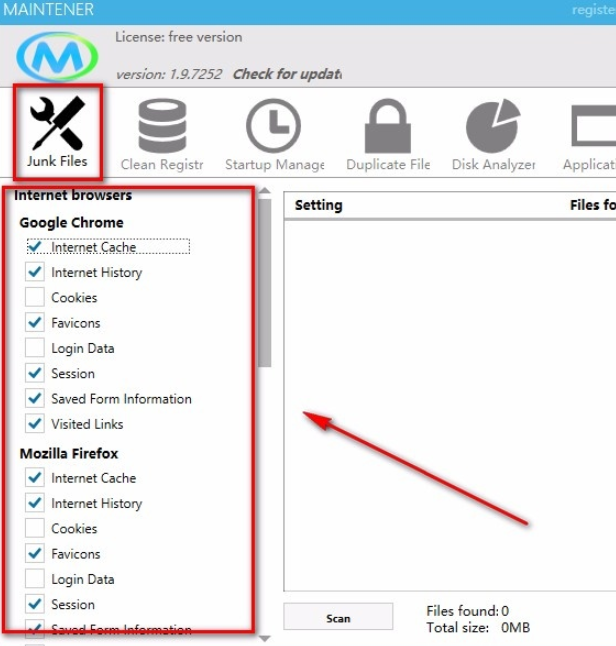
Task: Enable Chrome Login Data checkbox
Action: pos(35,348)
